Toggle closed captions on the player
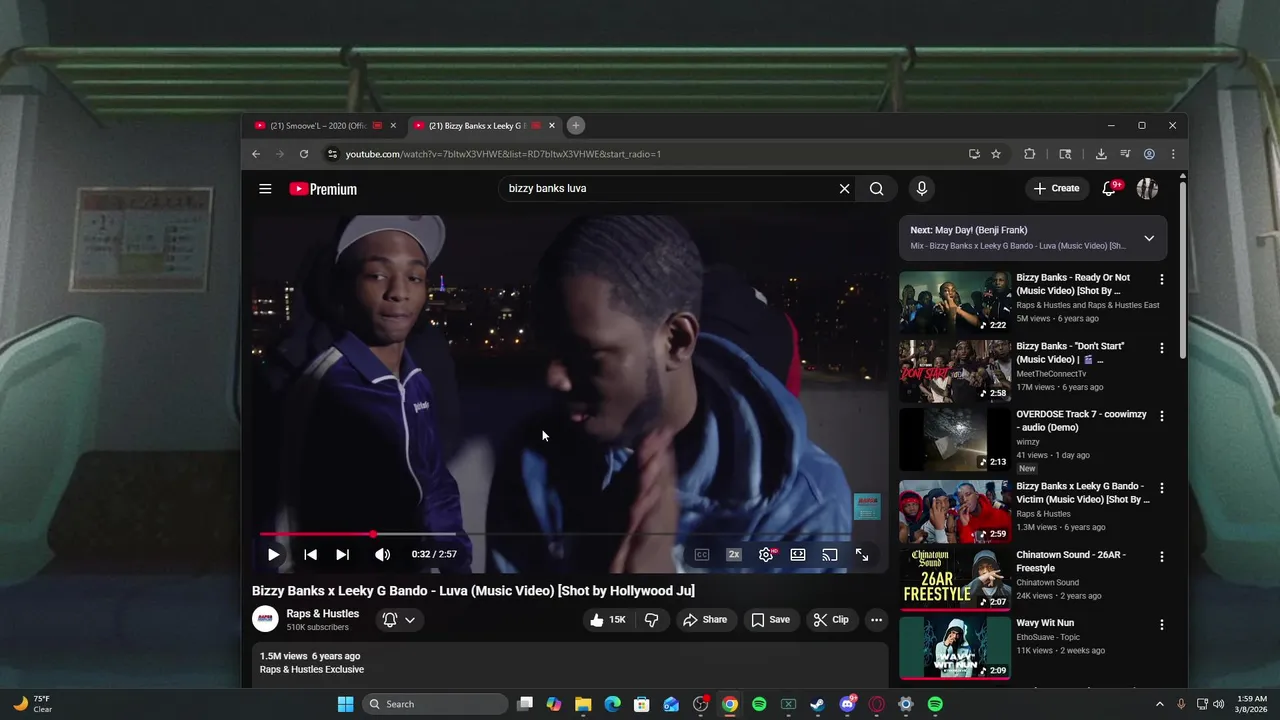 [702, 554]
